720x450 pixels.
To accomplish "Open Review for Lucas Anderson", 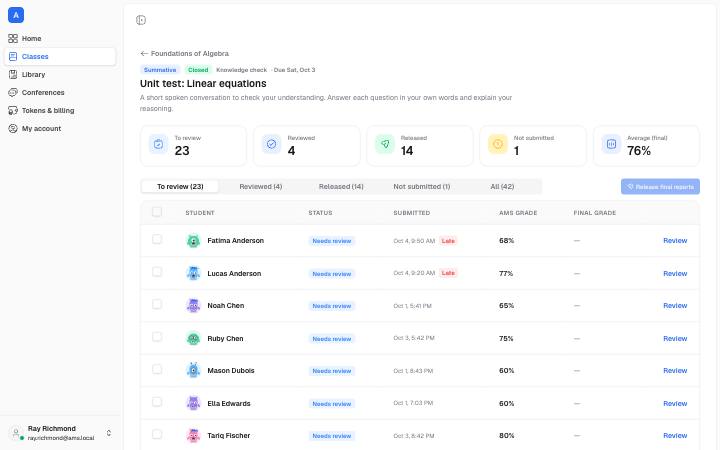I will [675, 273].
